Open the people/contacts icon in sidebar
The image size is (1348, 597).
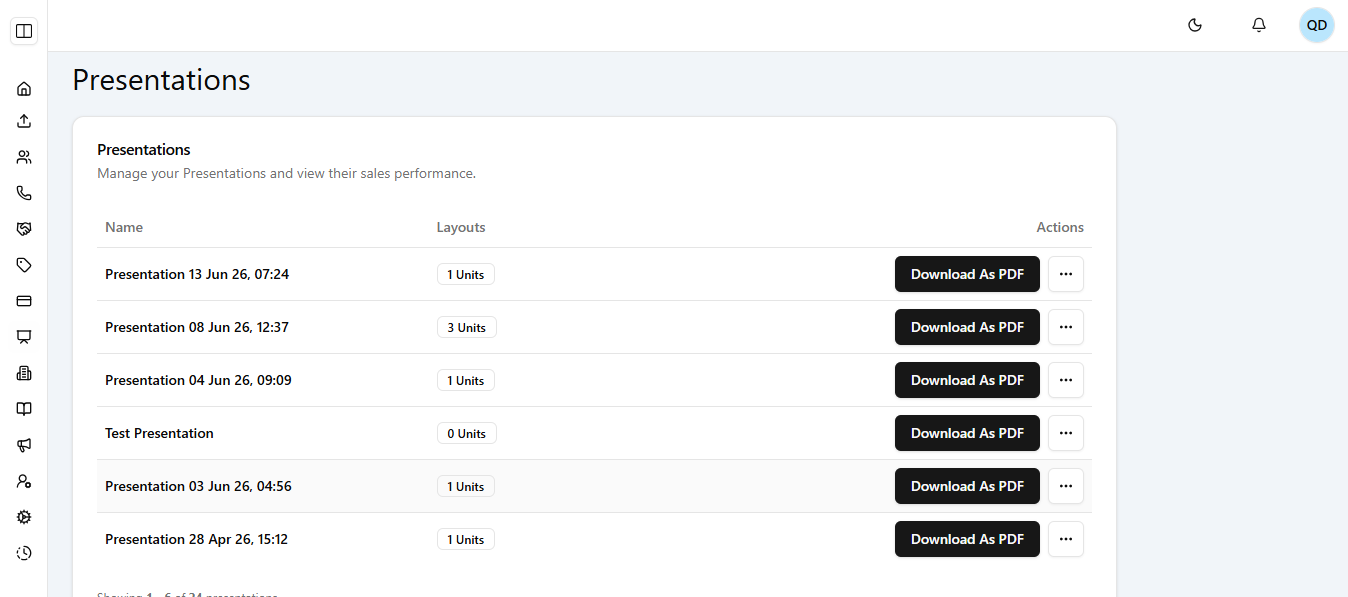coord(24,157)
